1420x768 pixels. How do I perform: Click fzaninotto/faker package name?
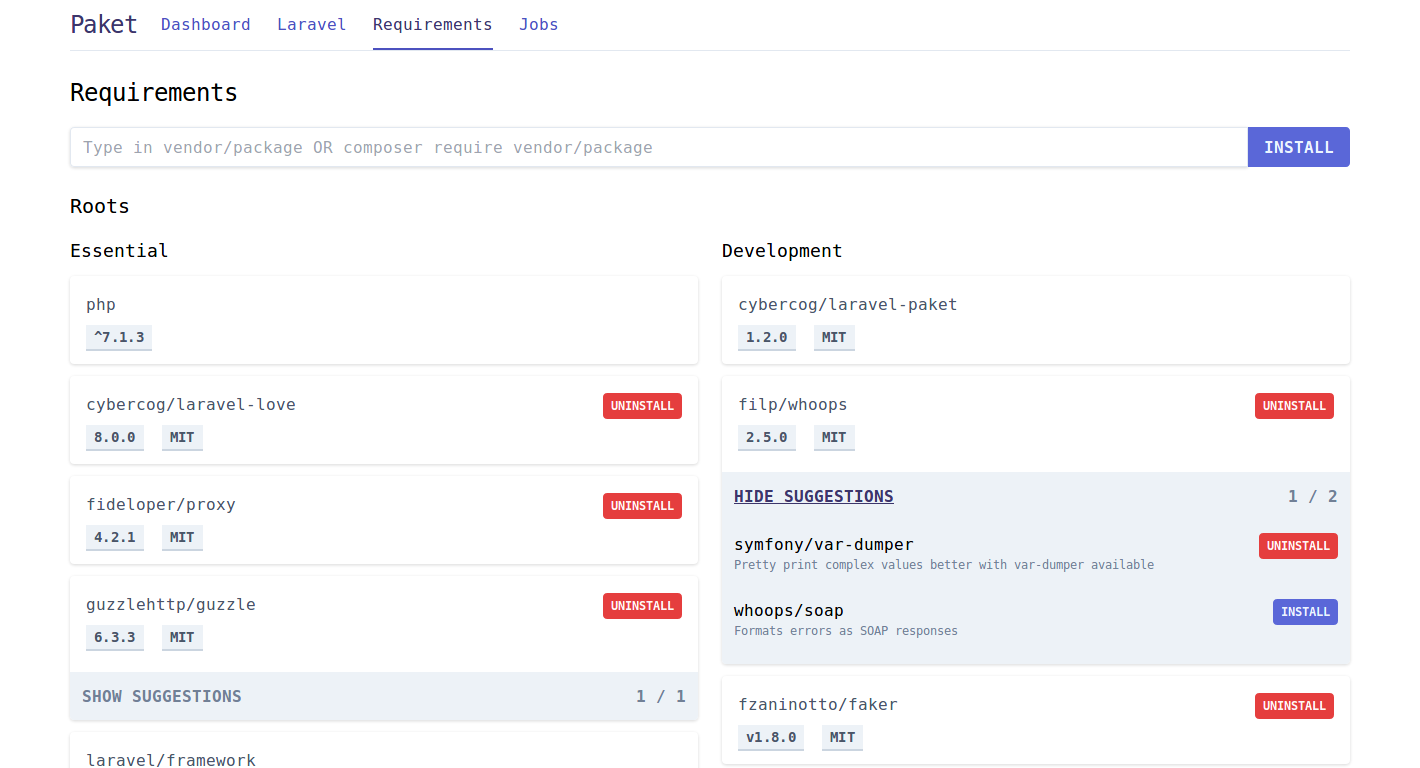click(x=818, y=705)
